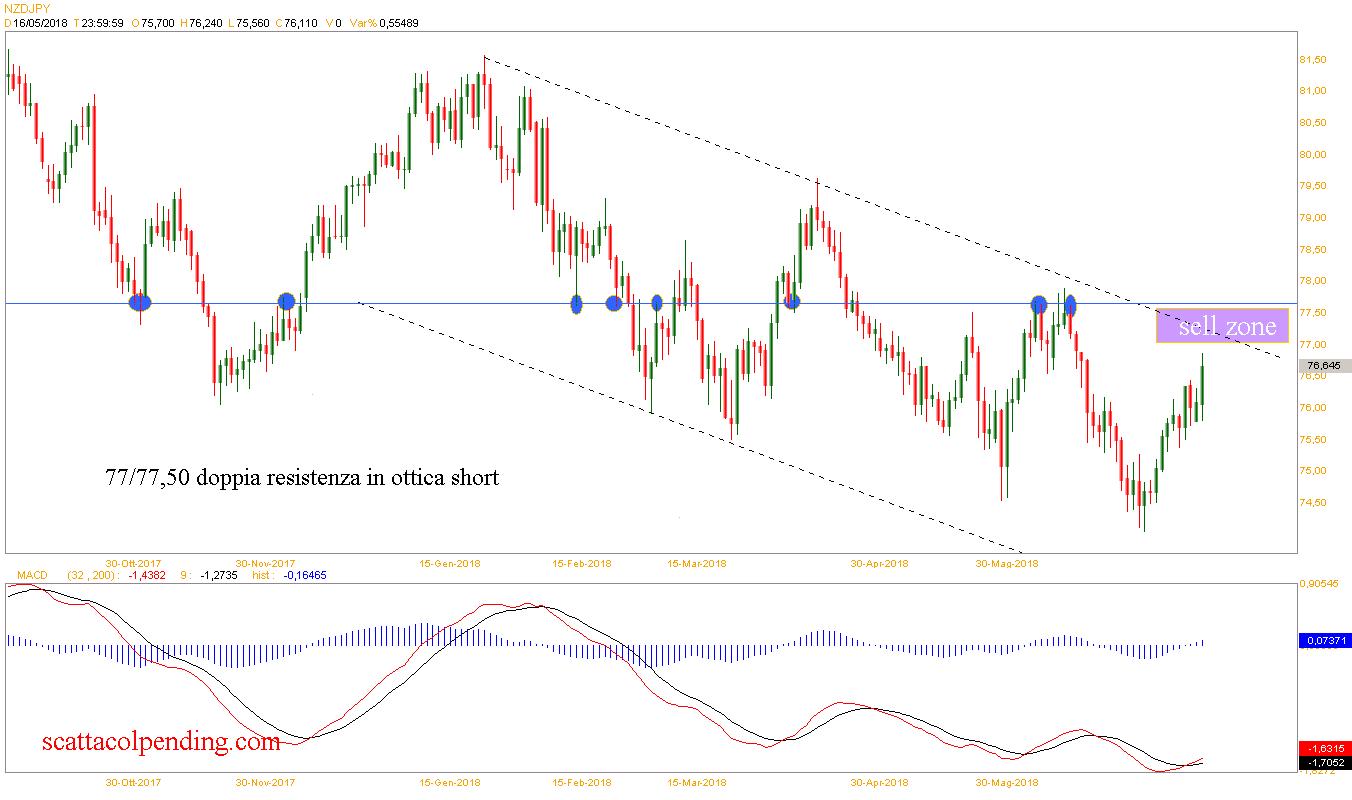
Task: Click the black signal value tag -1,7052
Action: click(x=1324, y=762)
